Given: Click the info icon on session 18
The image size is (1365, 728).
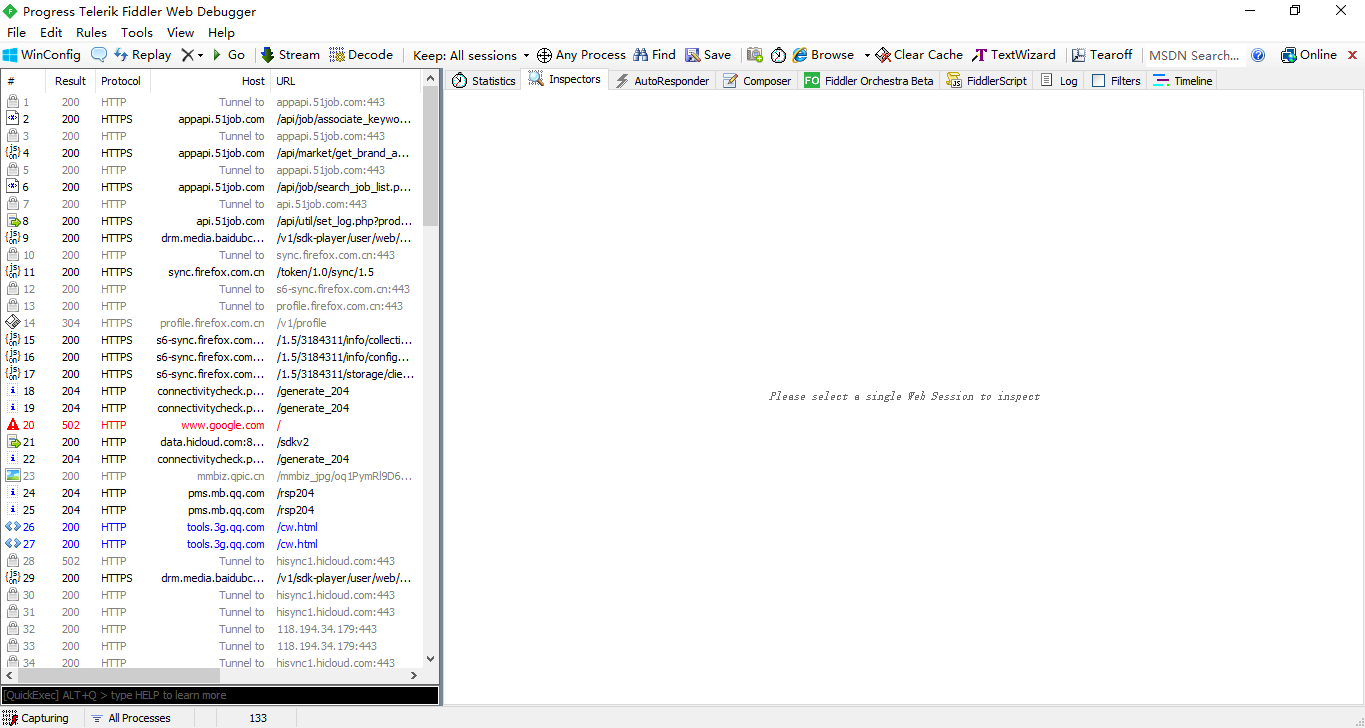Looking at the screenshot, I should pyautogui.click(x=13, y=391).
